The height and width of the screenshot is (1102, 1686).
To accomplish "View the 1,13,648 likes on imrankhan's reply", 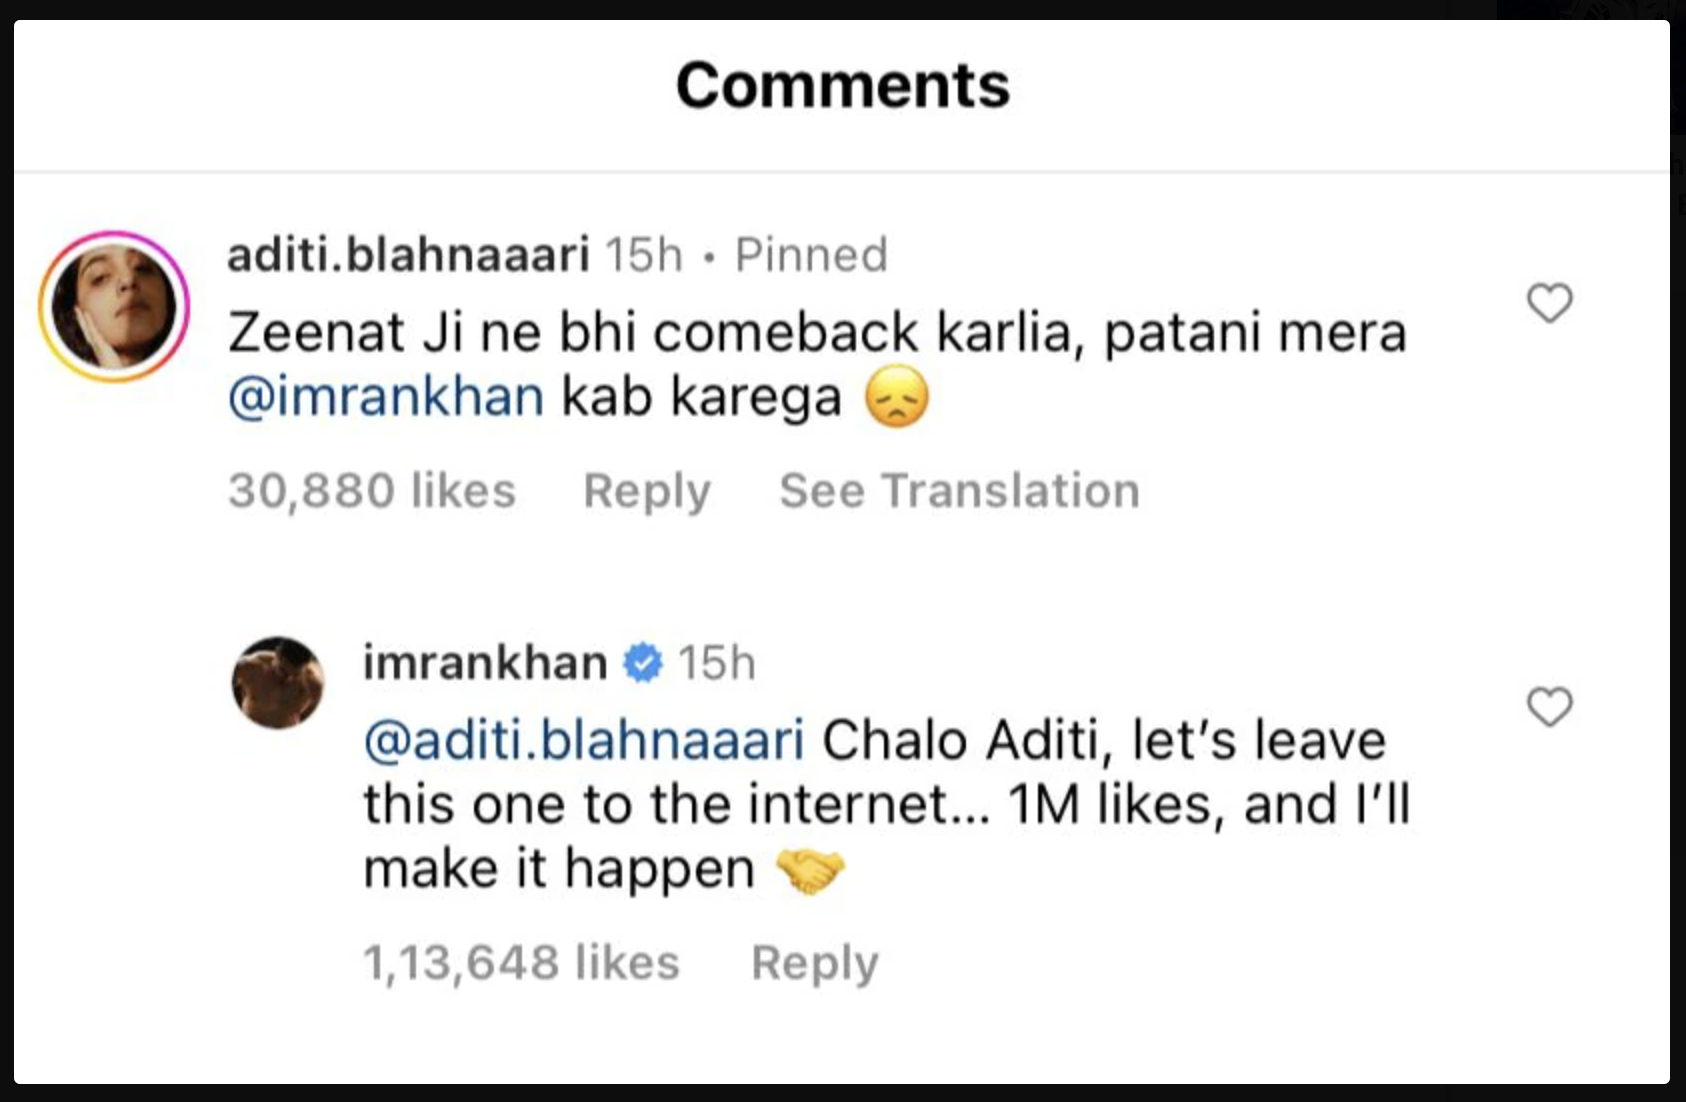I will click(x=521, y=963).
